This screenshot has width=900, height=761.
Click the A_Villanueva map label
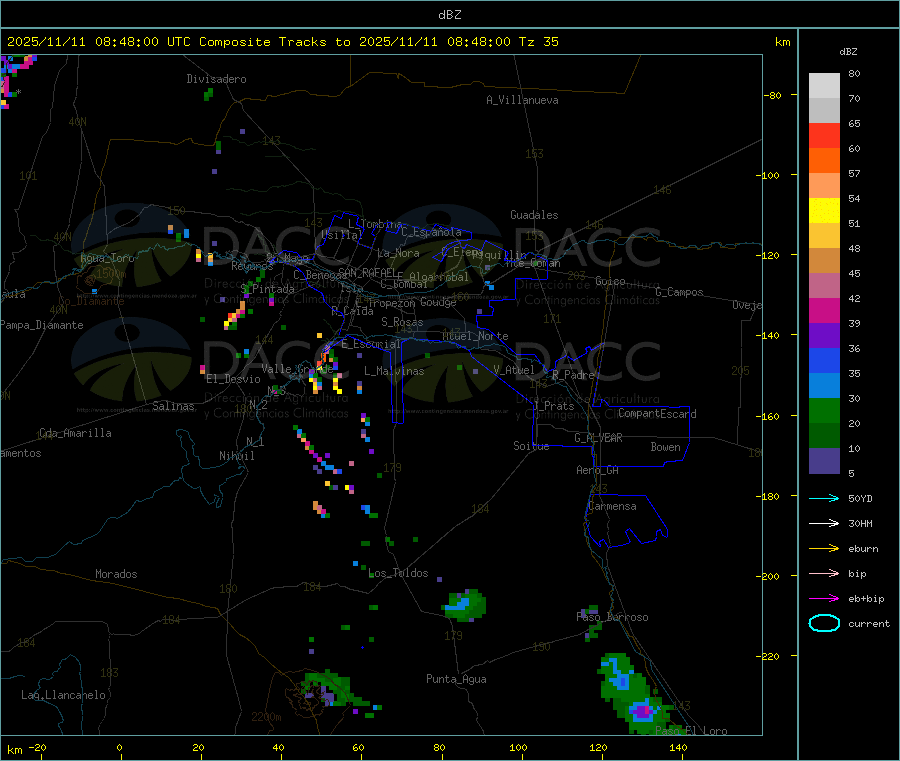(x=522, y=100)
